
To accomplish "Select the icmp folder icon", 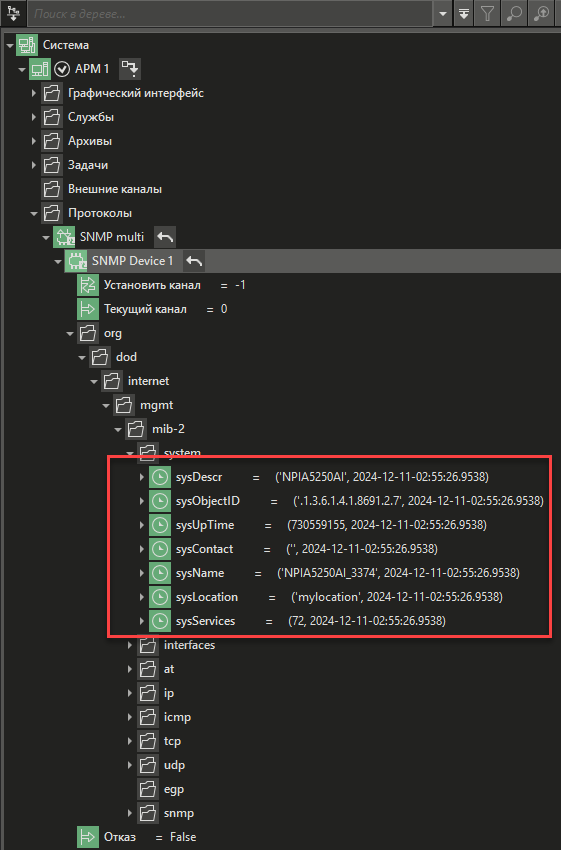I will coord(147,717).
